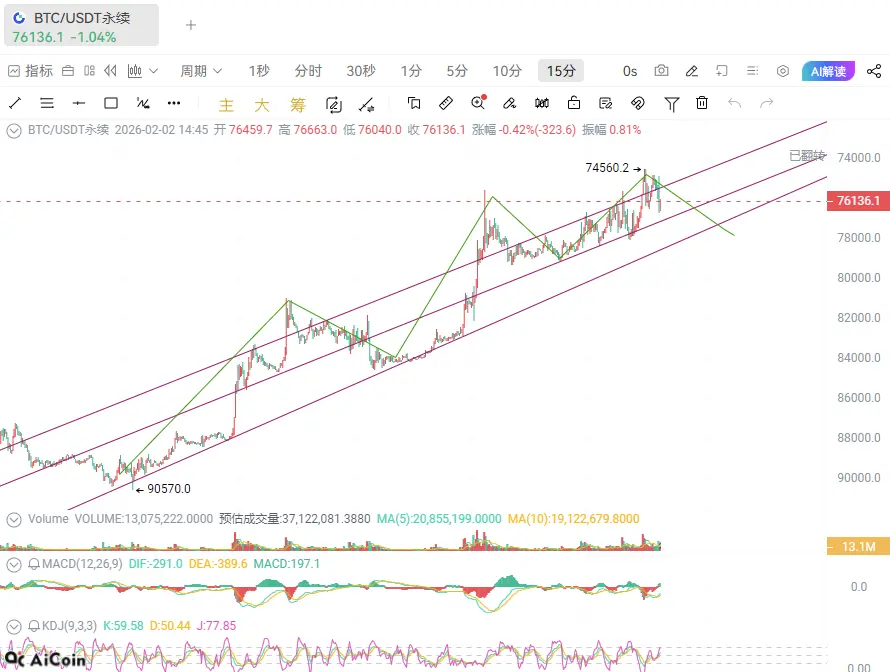Collapse the MACD indicator chevron
This screenshot has width=890, height=672.
point(14,564)
